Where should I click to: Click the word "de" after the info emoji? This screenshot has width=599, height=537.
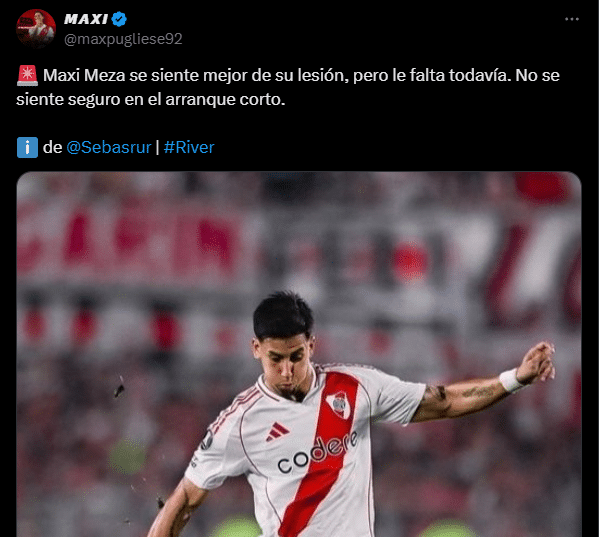[x=52, y=147]
